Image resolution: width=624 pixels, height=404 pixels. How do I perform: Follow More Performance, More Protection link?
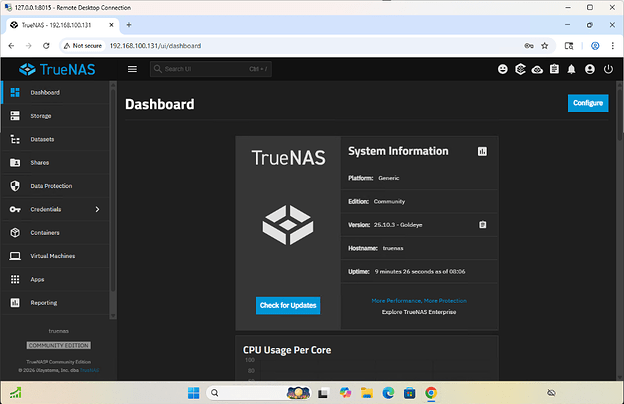pyautogui.click(x=419, y=301)
